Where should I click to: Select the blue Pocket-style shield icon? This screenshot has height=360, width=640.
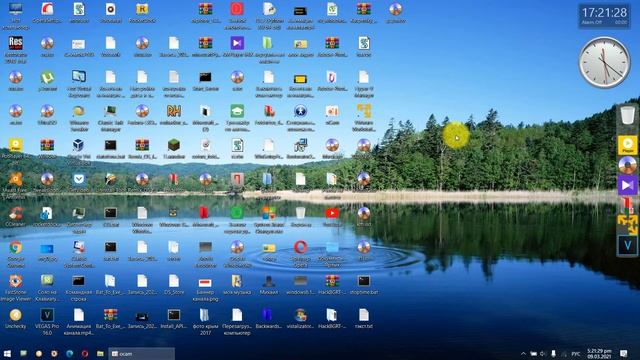[78, 179]
